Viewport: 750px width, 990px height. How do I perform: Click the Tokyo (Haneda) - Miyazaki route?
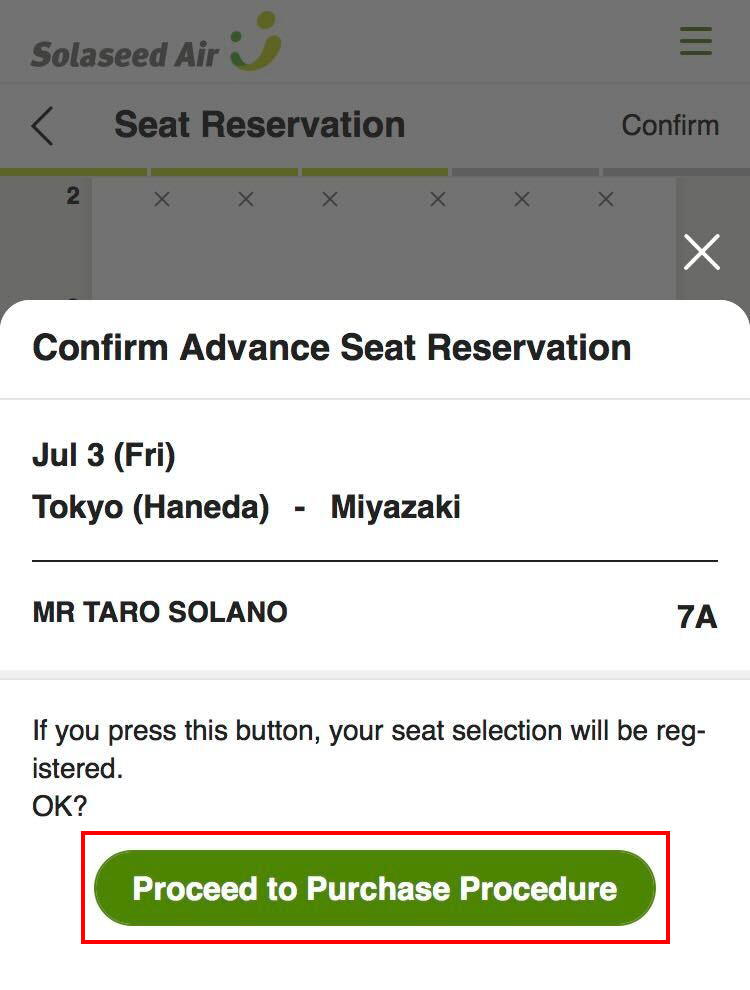[x=246, y=507]
